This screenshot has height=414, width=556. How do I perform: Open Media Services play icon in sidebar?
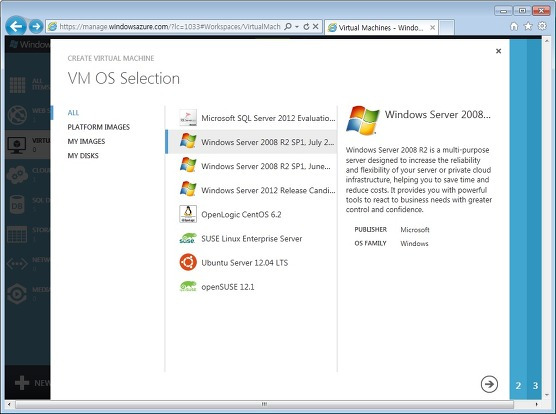(17, 293)
